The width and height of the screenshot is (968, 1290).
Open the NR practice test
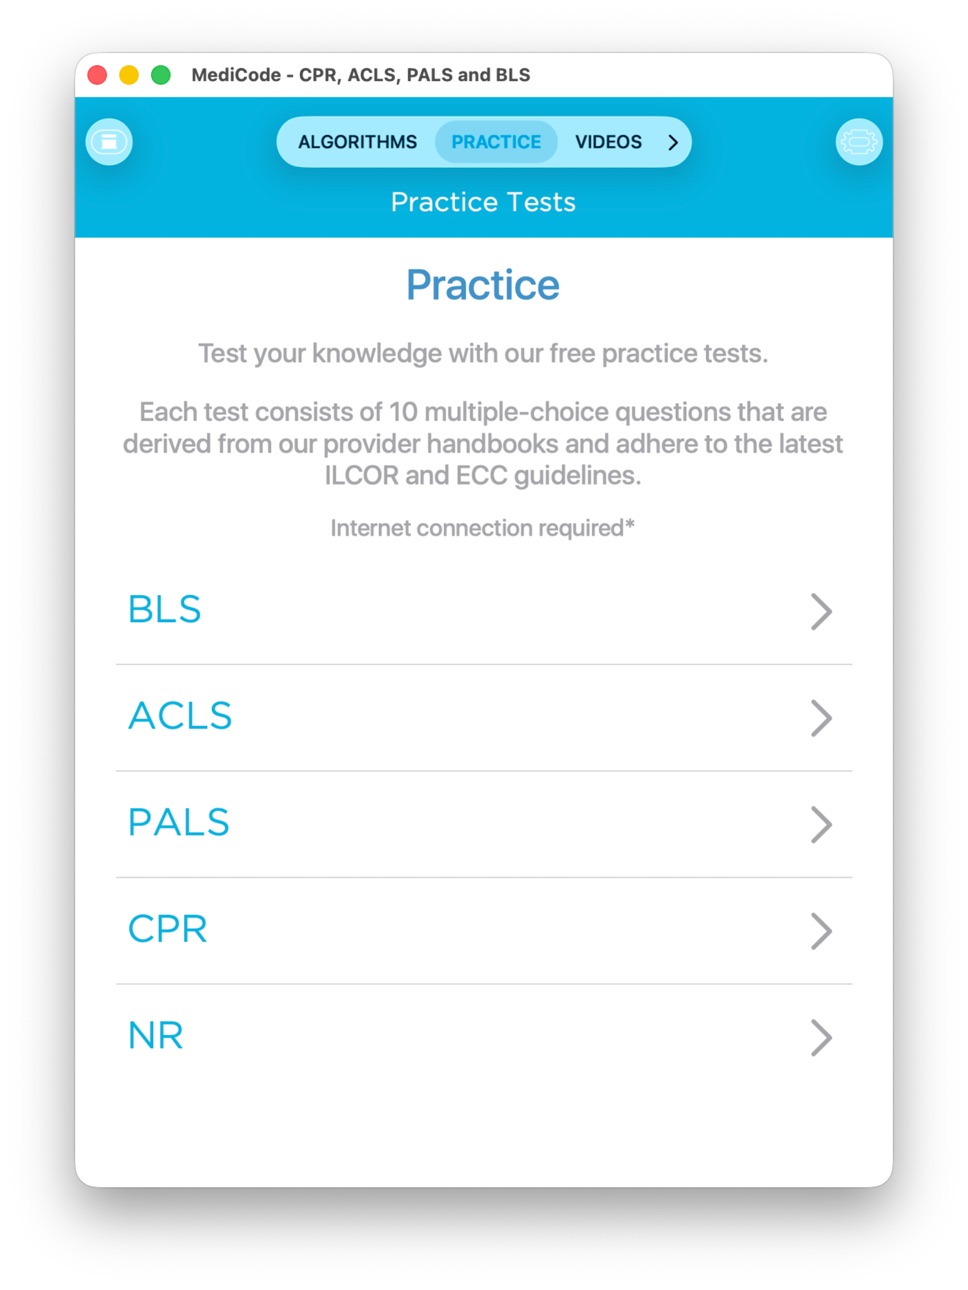484,1037
